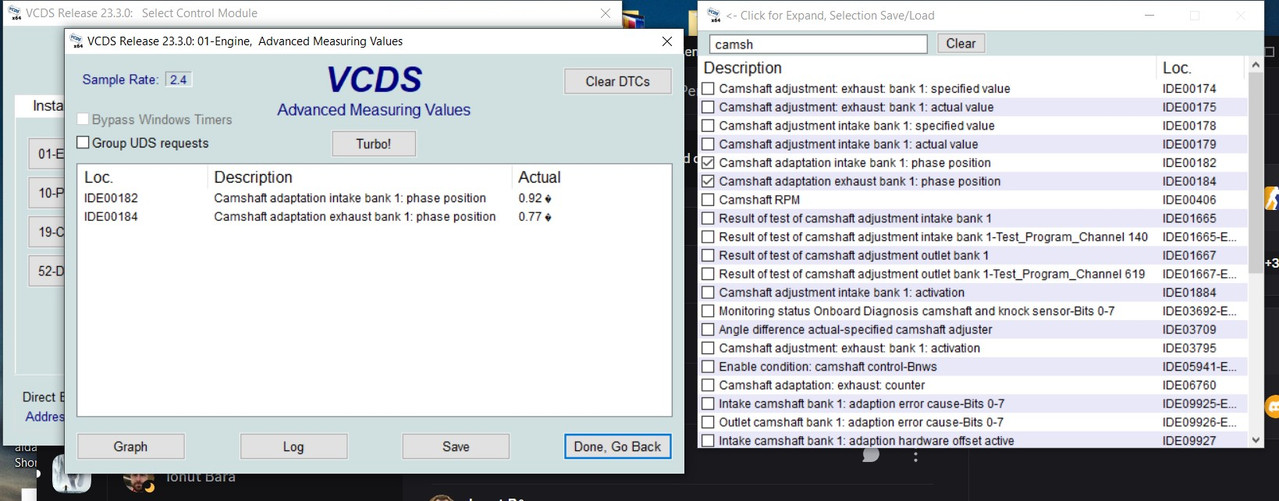Start logging with the Log button
This screenshot has height=501, width=1279.
(293, 446)
